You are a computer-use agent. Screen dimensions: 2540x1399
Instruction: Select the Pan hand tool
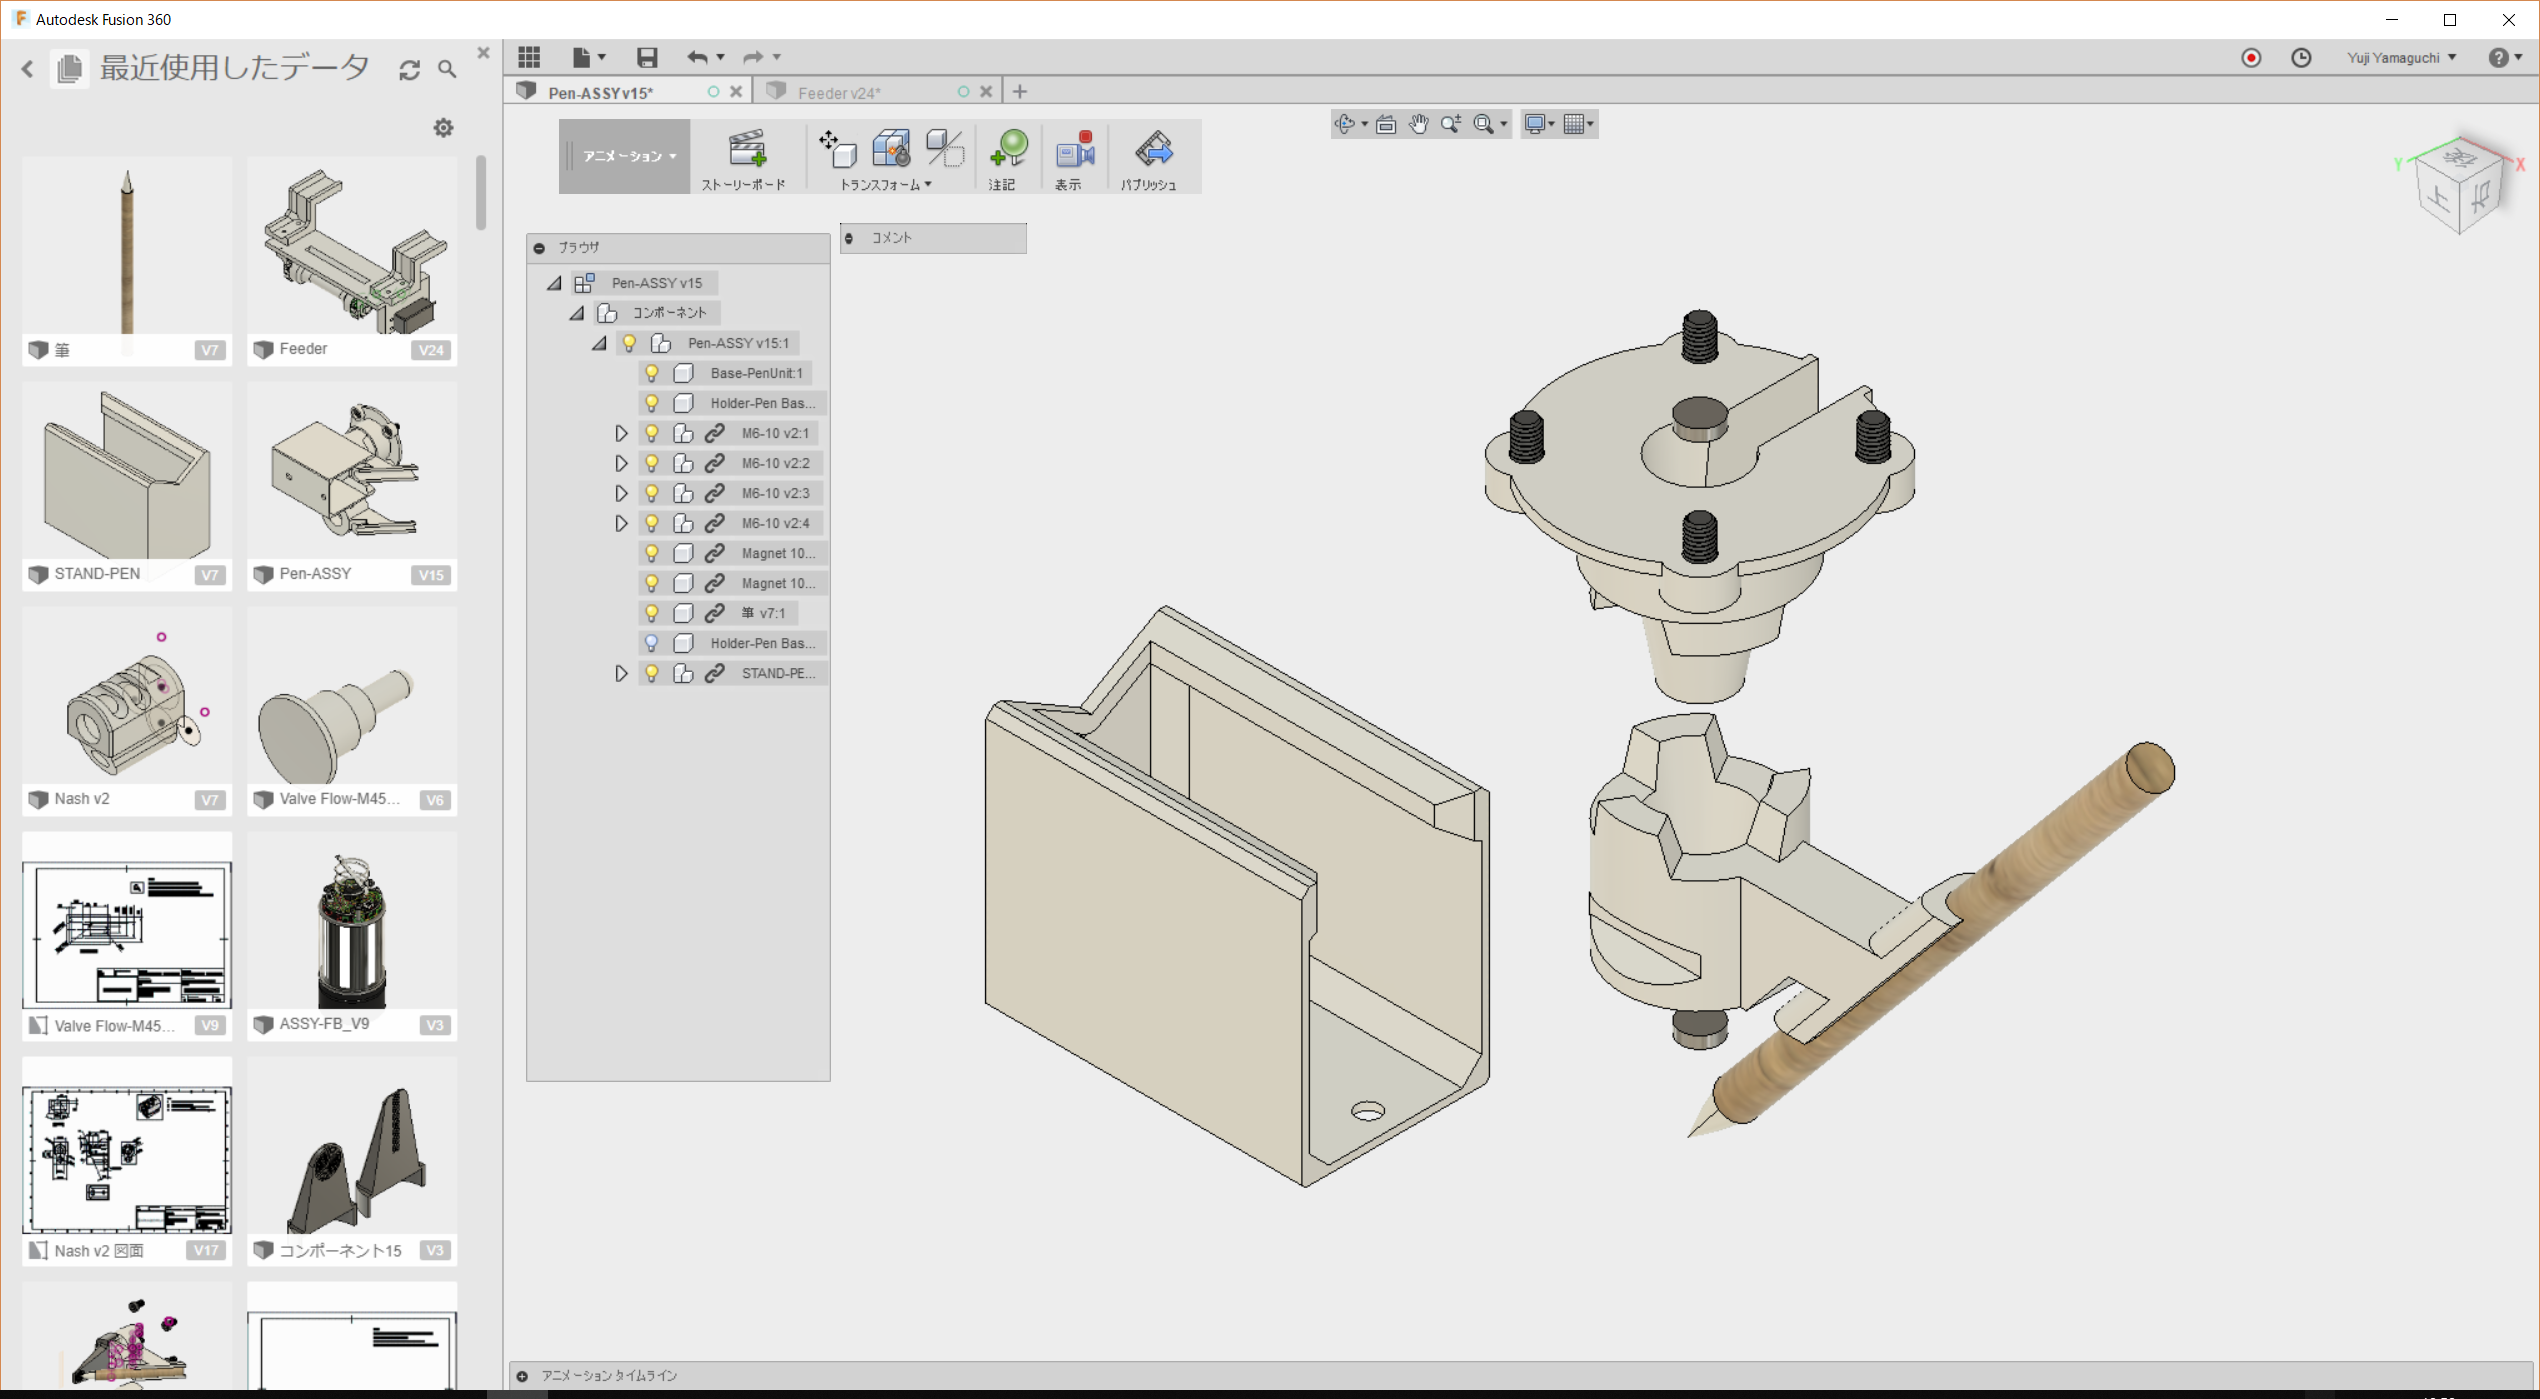pyautogui.click(x=1418, y=124)
